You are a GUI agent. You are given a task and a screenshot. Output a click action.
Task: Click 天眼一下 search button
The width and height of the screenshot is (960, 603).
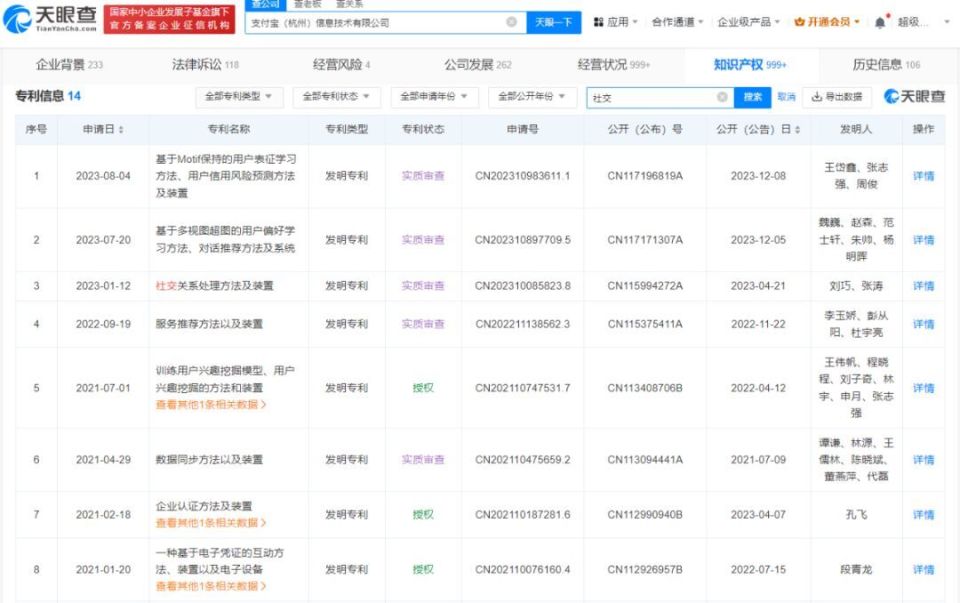[553, 23]
